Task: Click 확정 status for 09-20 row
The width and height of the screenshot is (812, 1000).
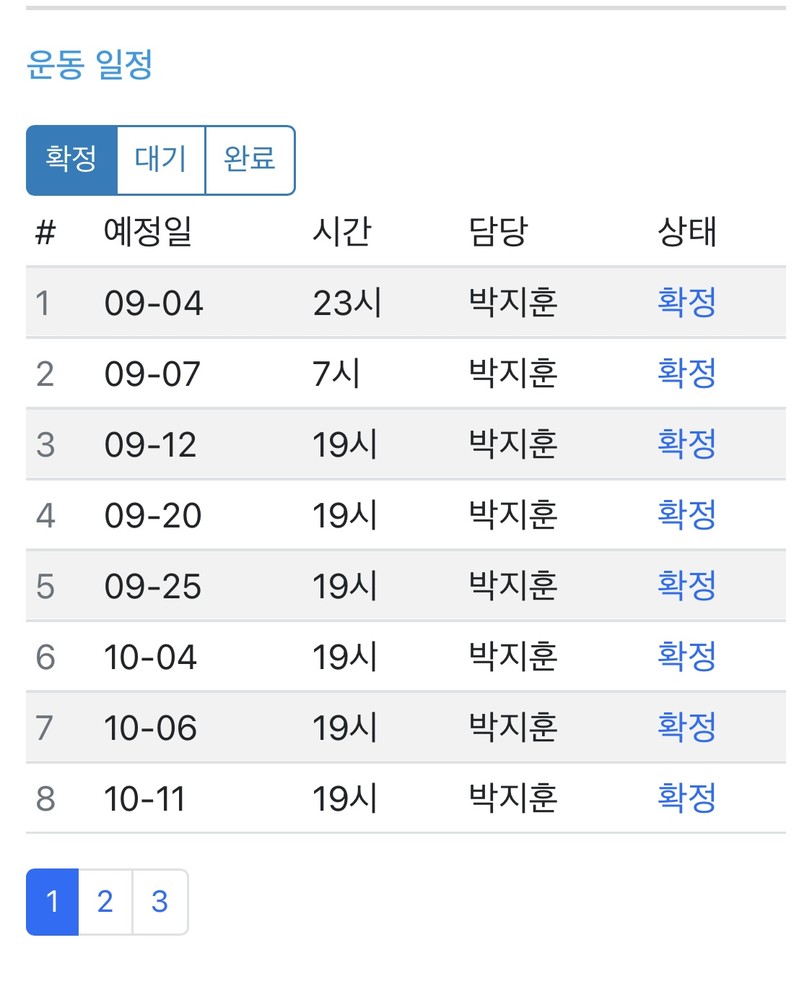Action: (x=687, y=515)
